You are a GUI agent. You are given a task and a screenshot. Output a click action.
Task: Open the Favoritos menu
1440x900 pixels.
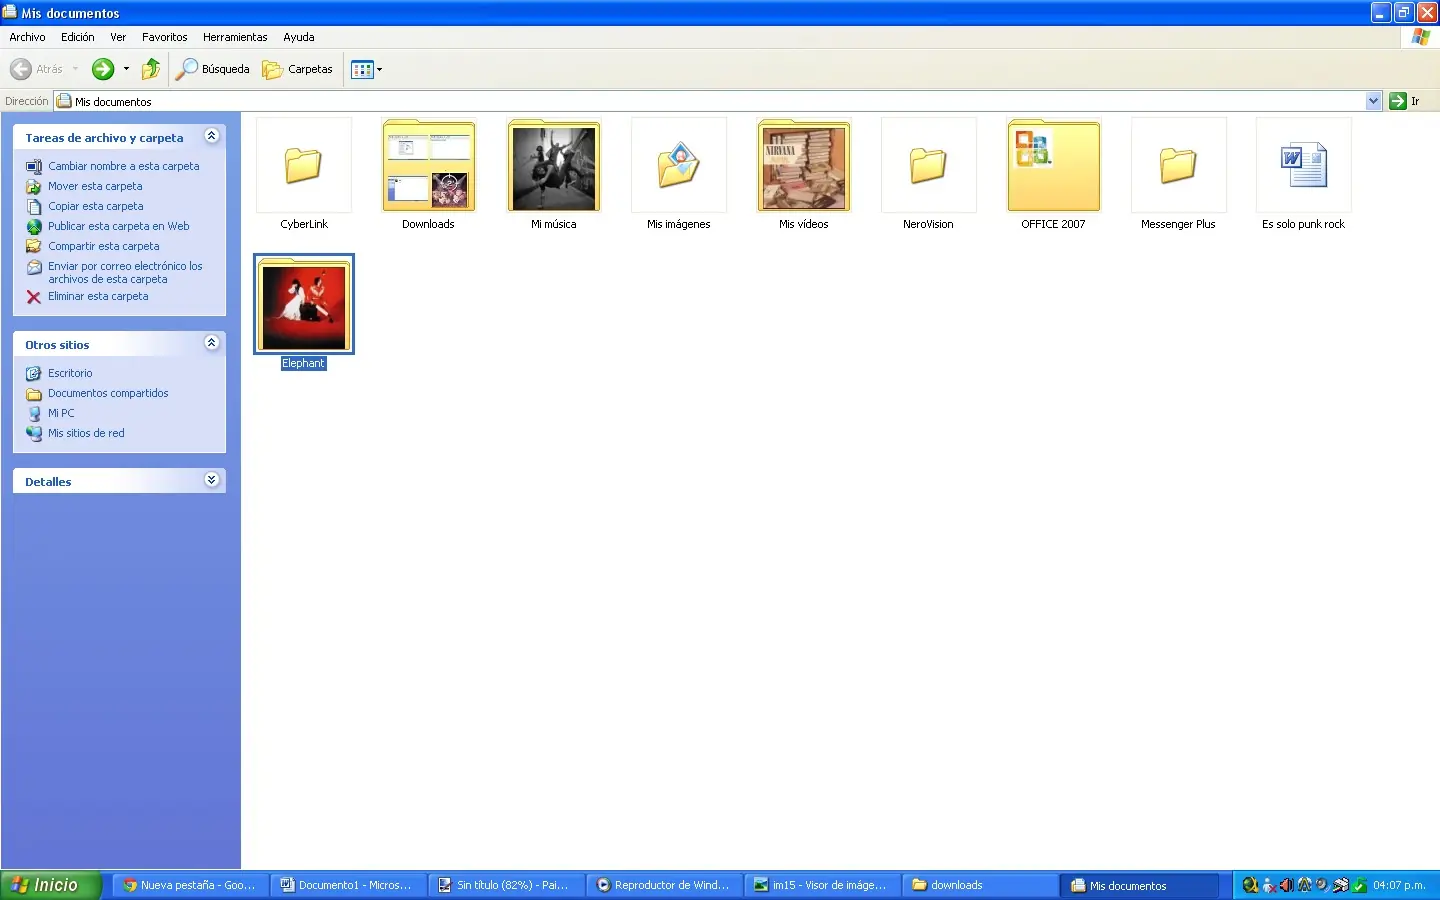(165, 37)
